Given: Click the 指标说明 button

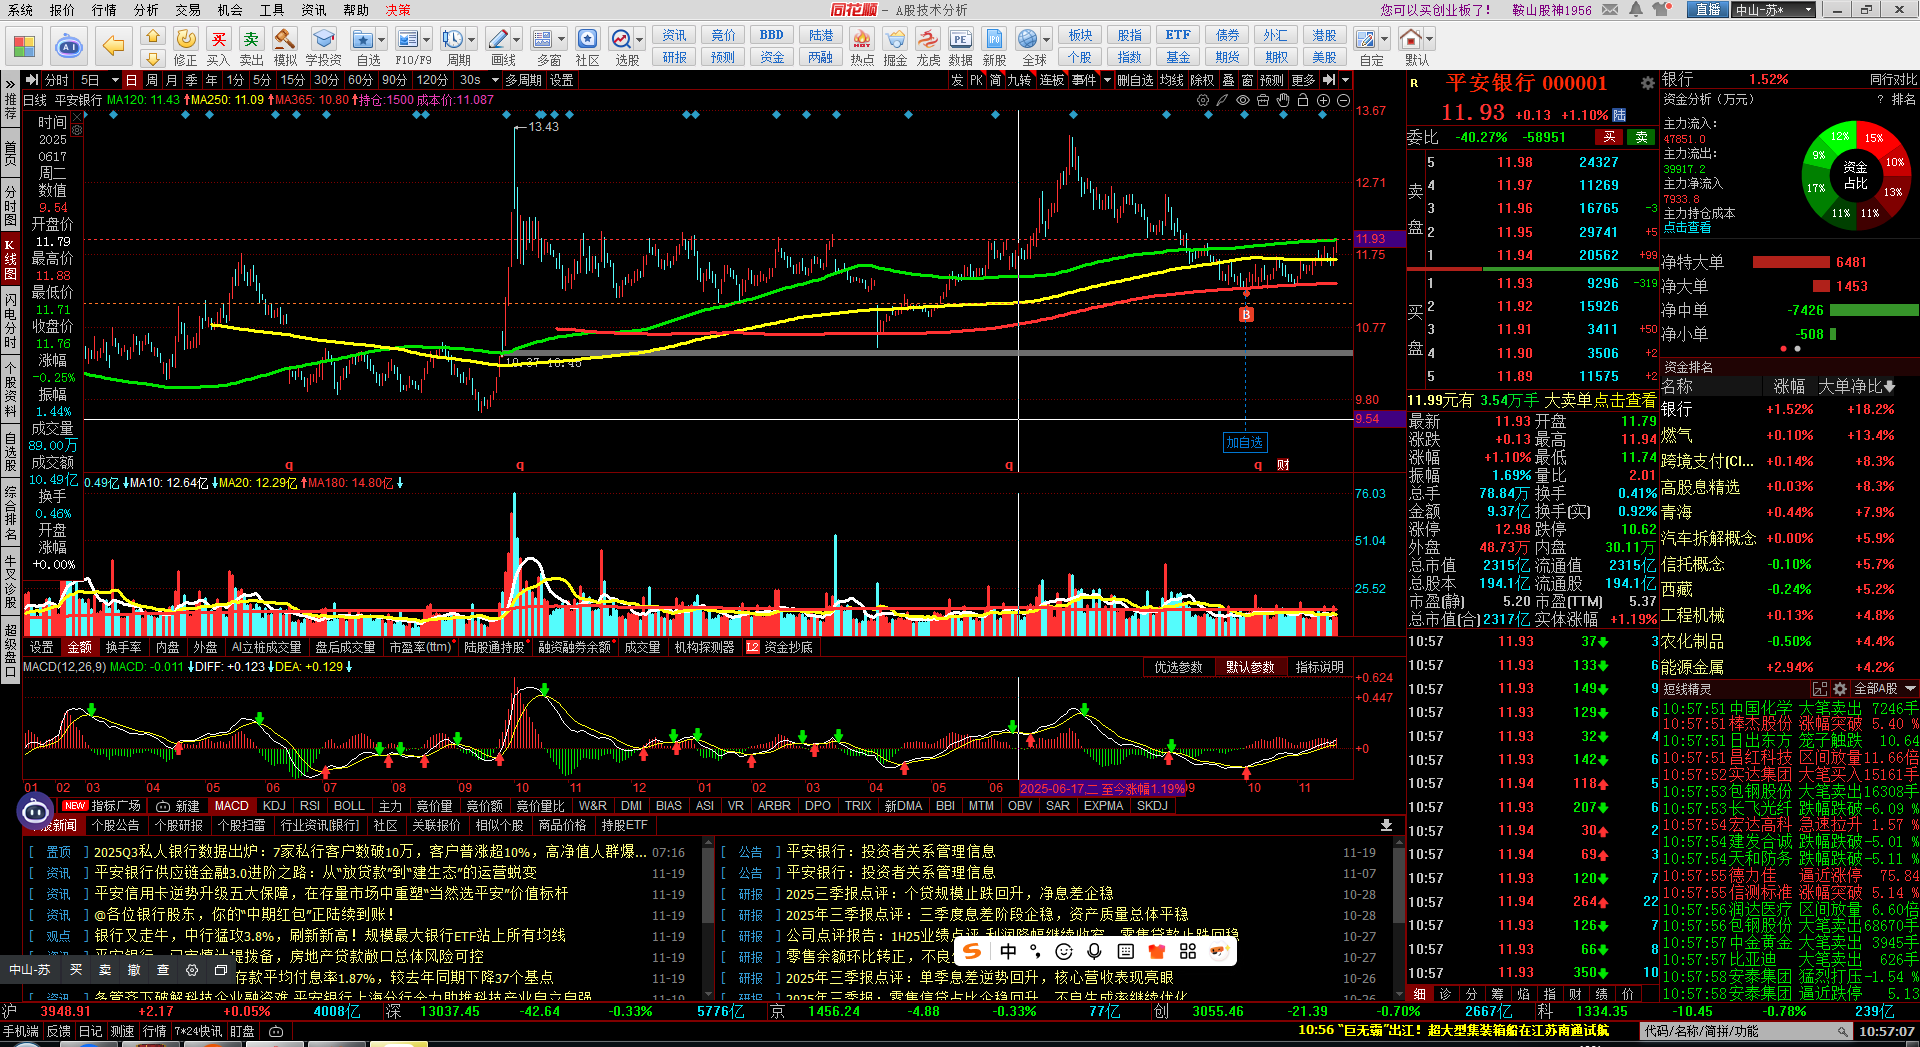Looking at the screenshot, I should click(1320, 667).
